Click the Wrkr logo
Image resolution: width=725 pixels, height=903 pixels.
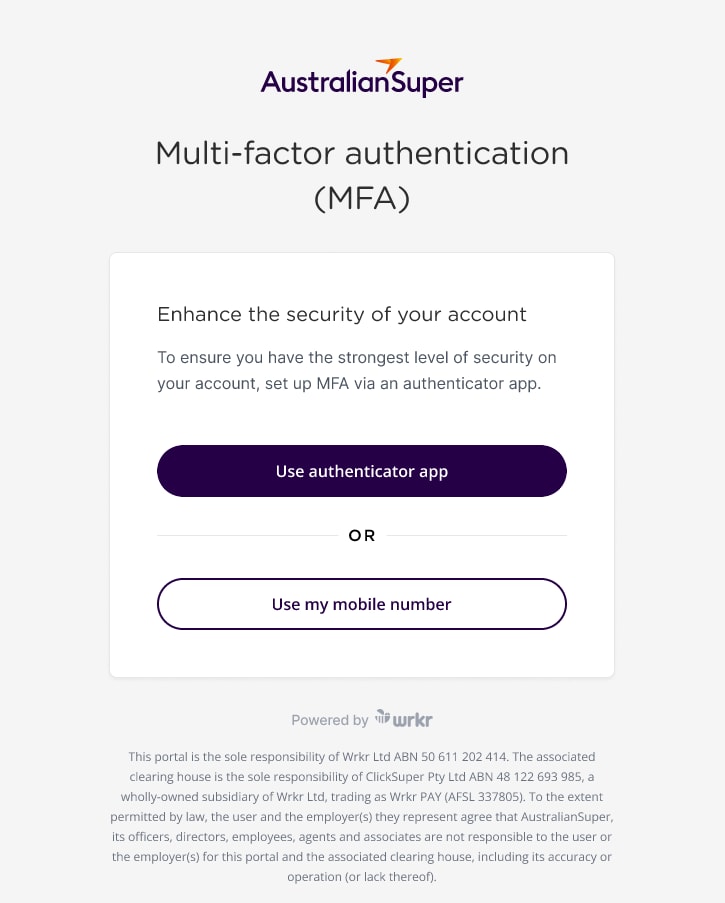pyautogui.click(x=406, y=719)
